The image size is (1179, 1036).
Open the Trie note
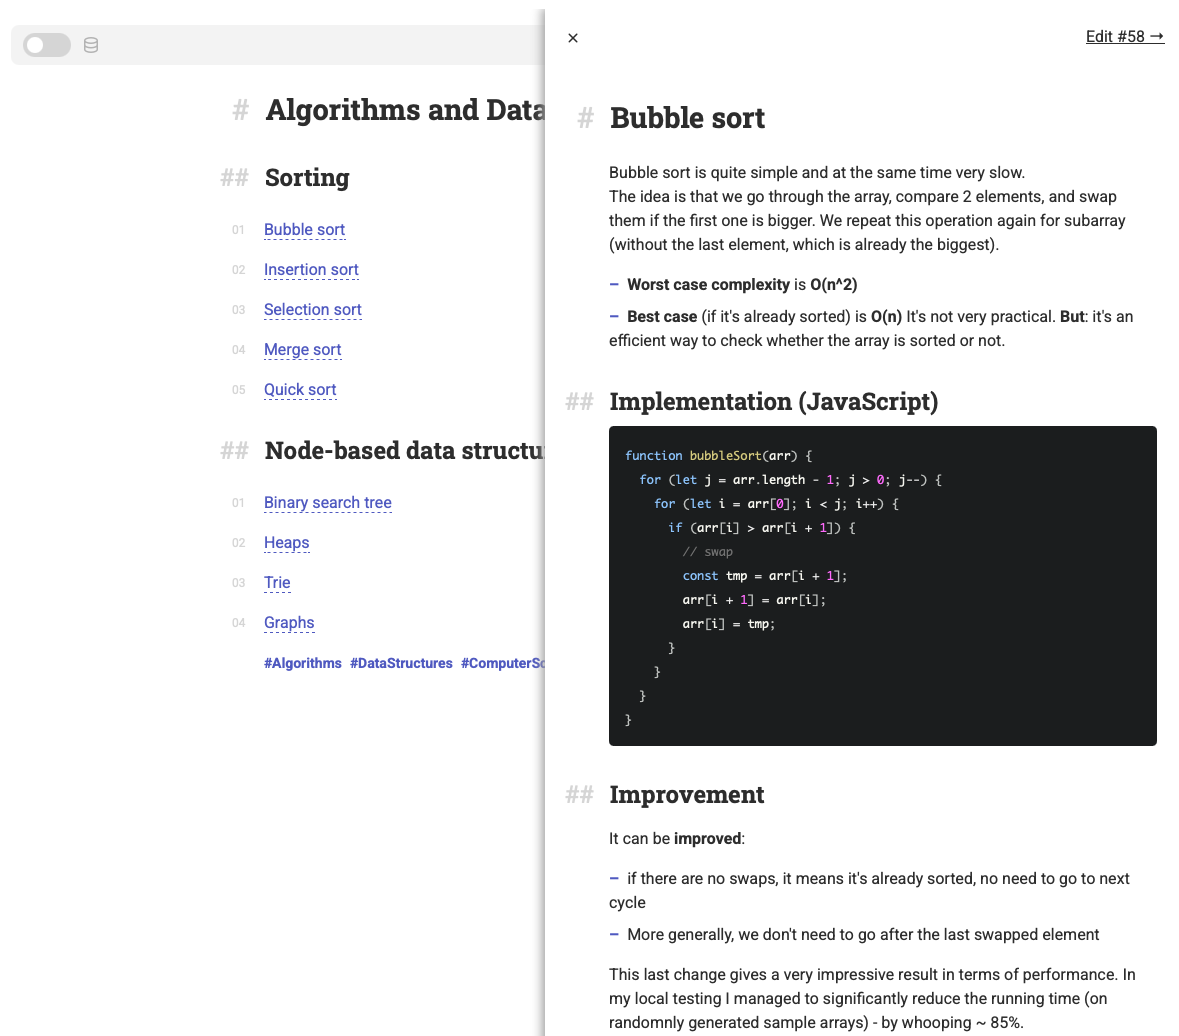(277, 583)
